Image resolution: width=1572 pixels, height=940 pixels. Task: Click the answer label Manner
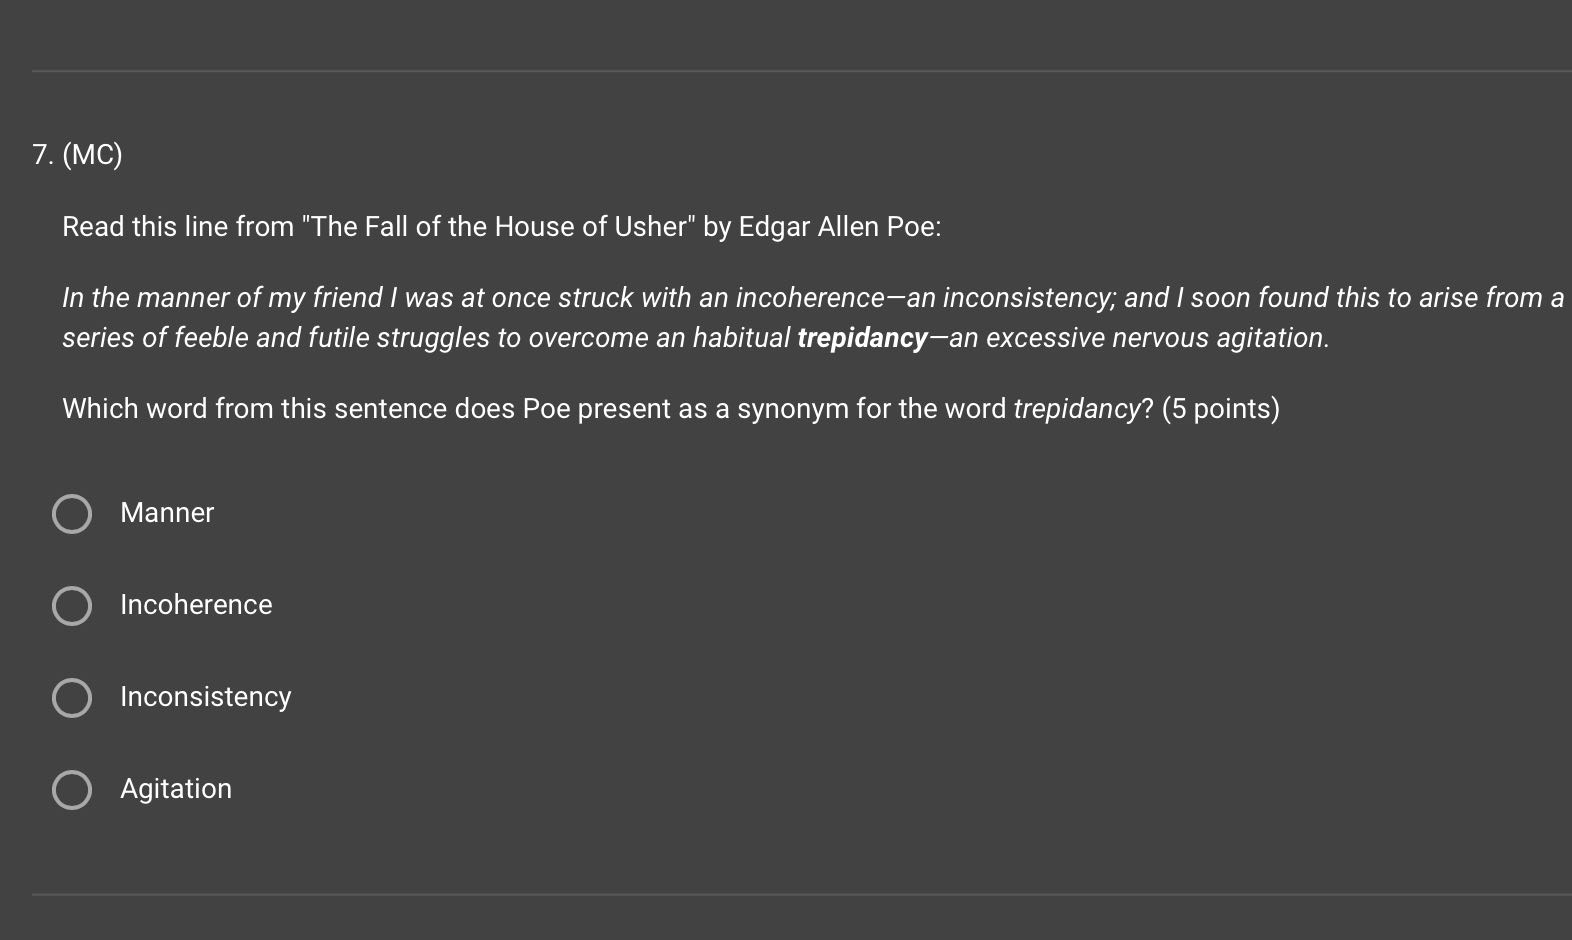[166, 513]
